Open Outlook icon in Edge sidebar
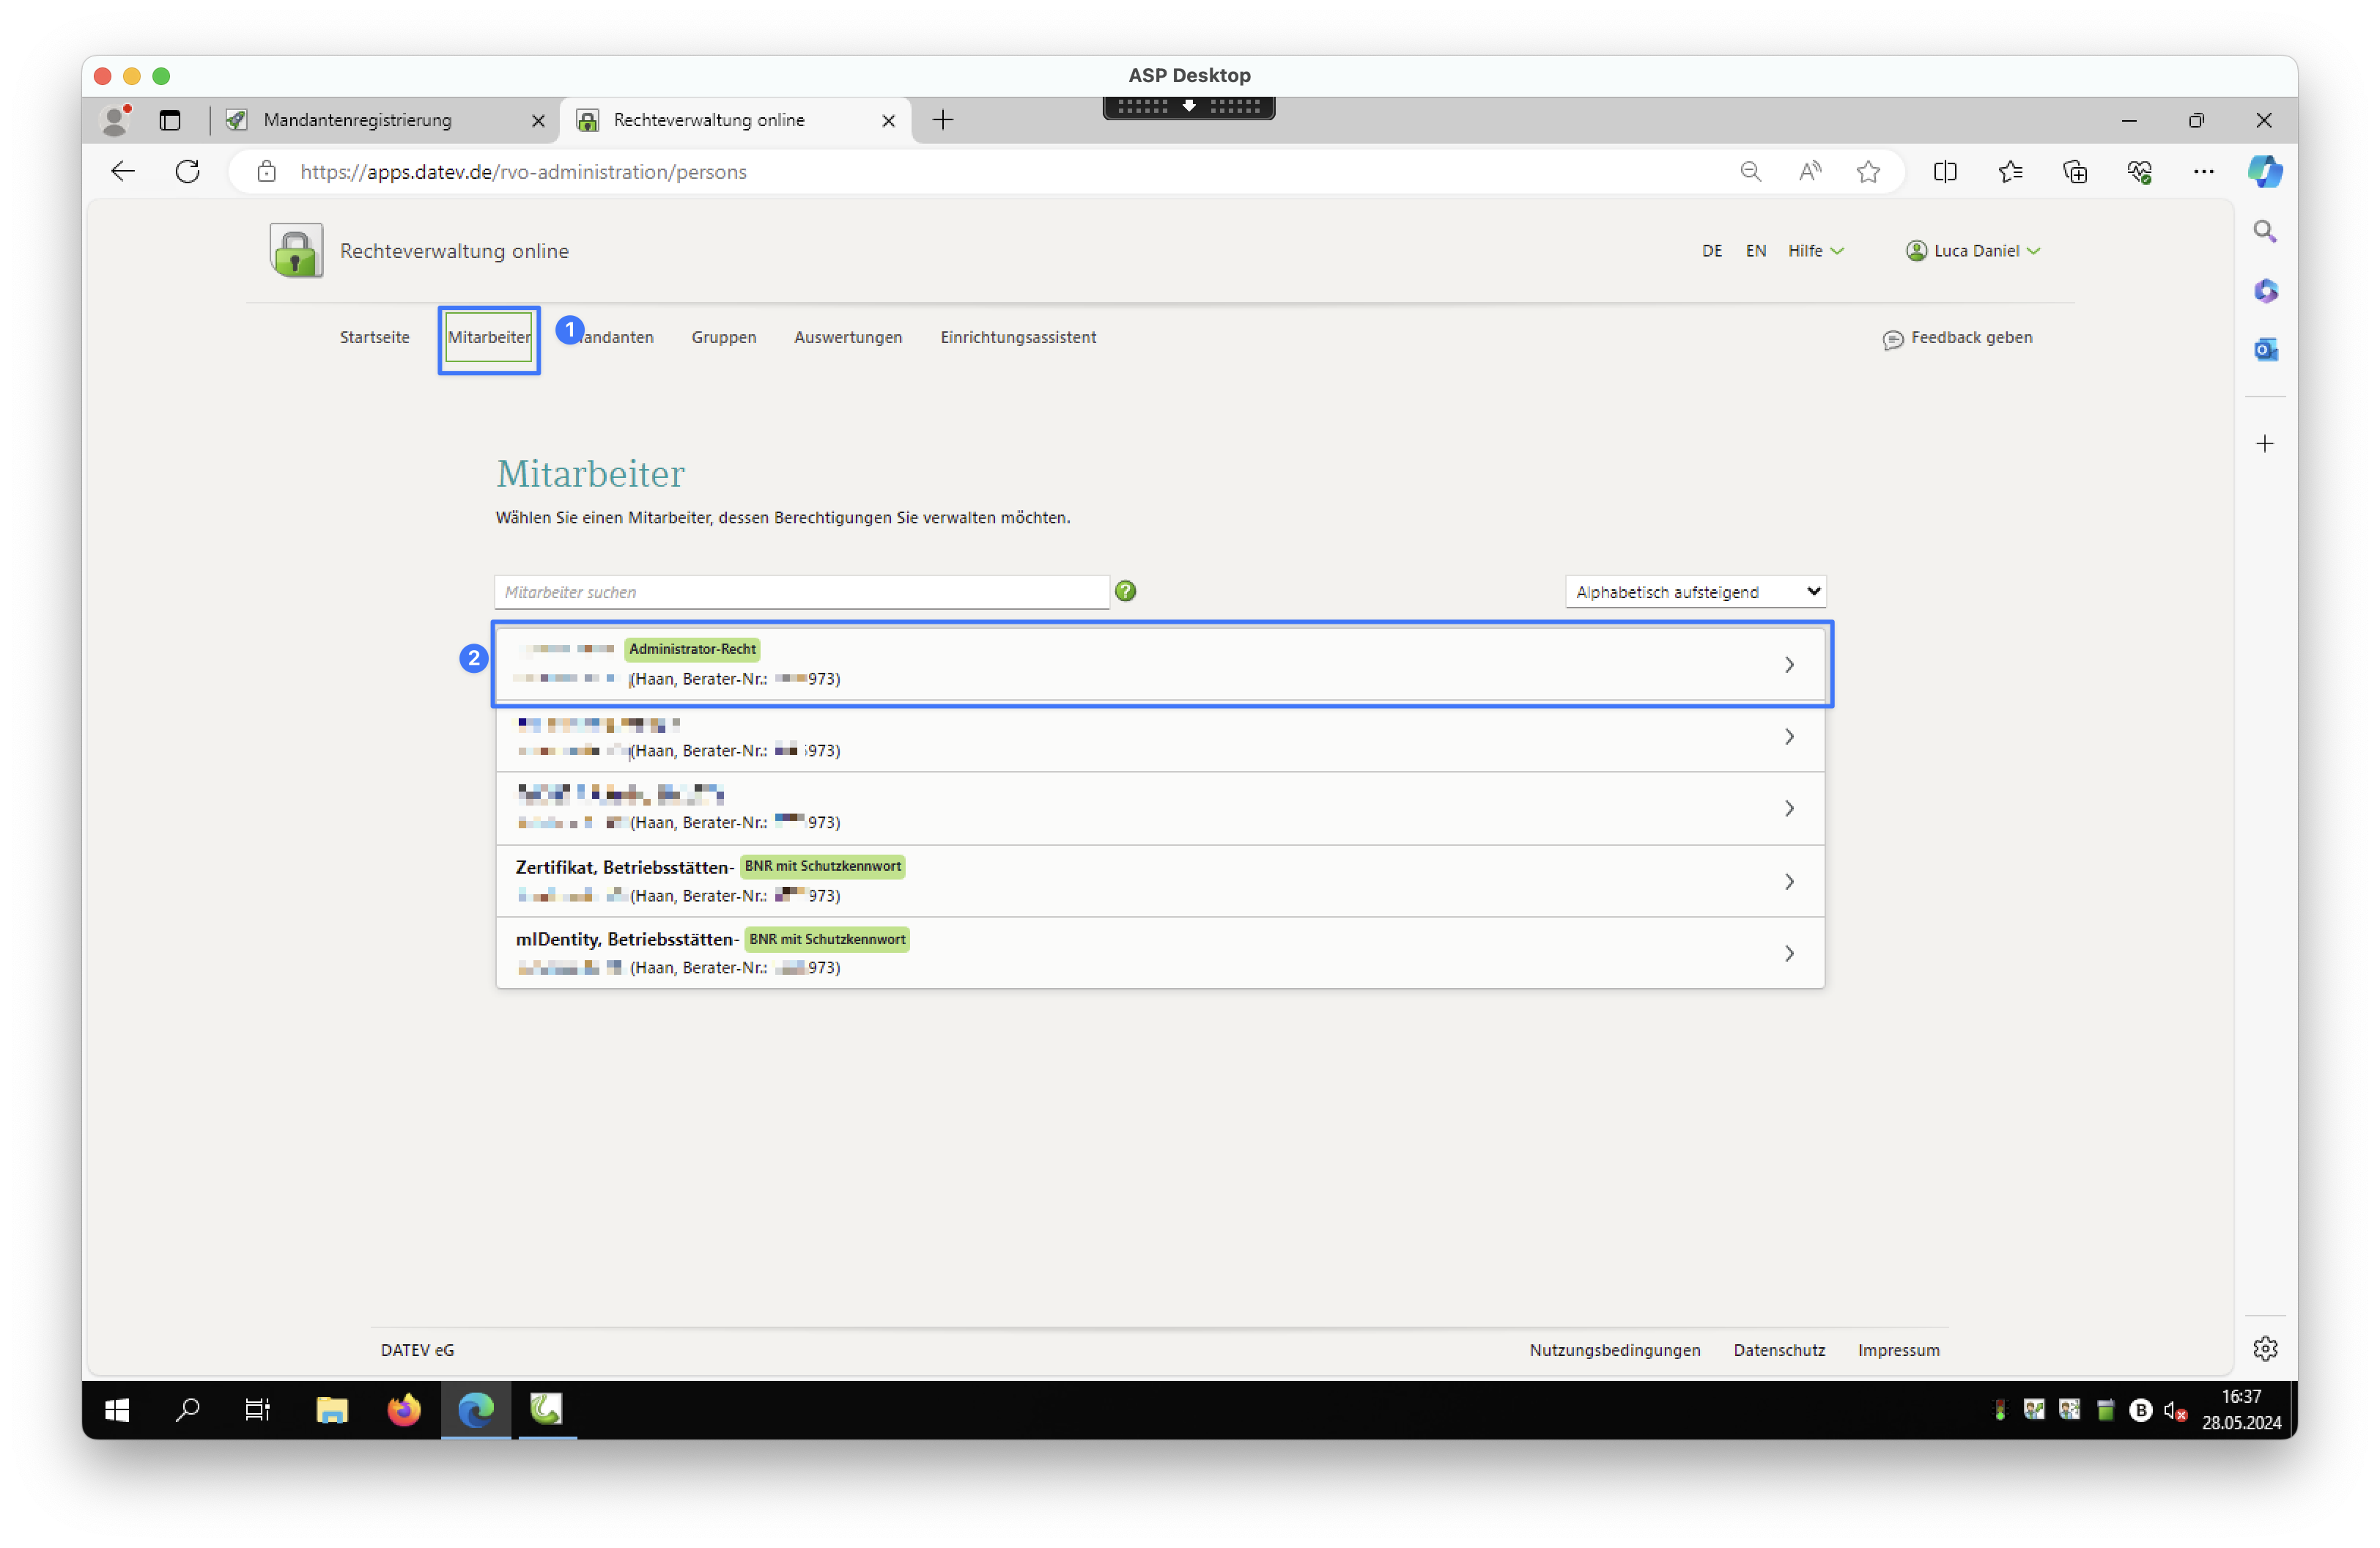 click(2265, 350)
